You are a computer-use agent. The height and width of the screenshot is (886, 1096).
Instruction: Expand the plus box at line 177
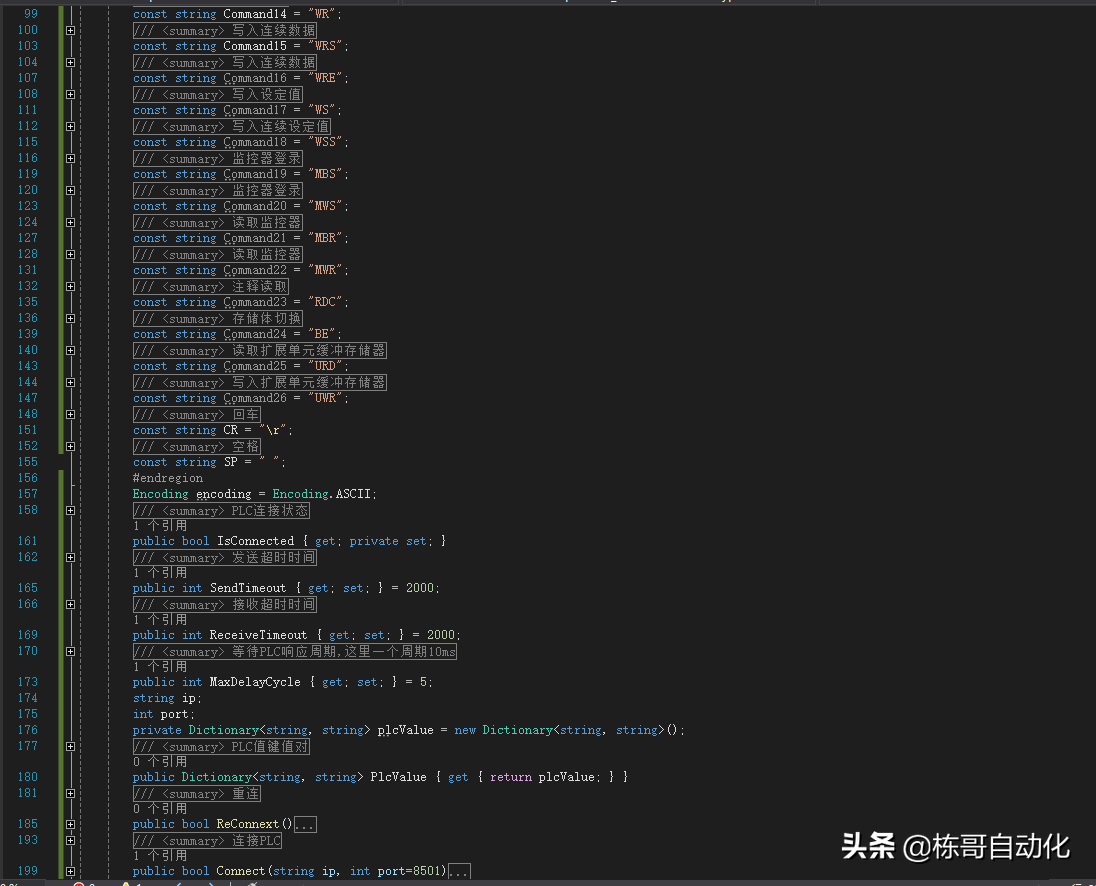pos(70,747)
